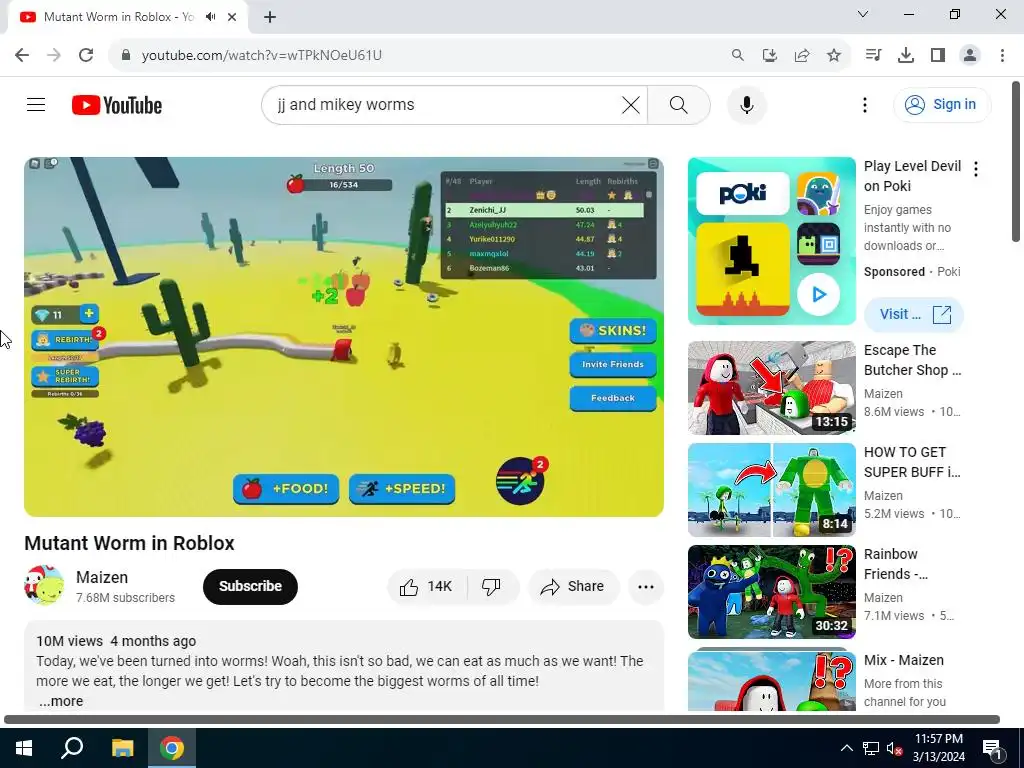Open a new tab

[x=270, y=17]
